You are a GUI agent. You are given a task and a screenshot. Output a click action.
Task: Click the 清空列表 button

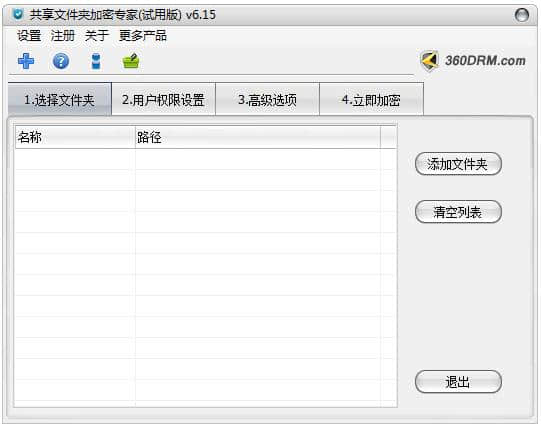458,212
